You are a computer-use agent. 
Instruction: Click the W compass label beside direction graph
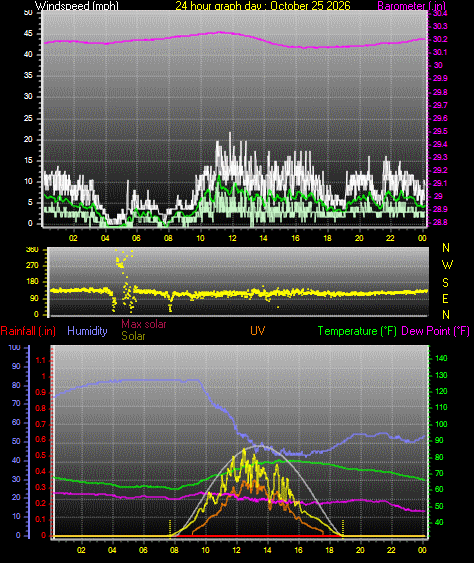(447, 265)
